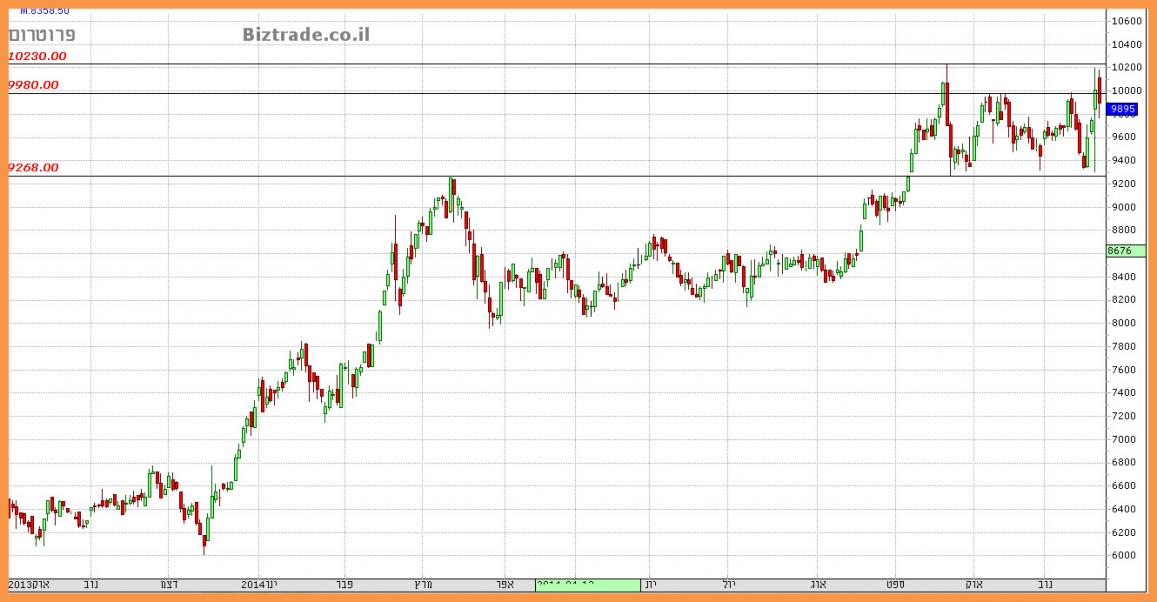Click the 8000 price axis label
1157x602 pixels.
[1126, 323]
